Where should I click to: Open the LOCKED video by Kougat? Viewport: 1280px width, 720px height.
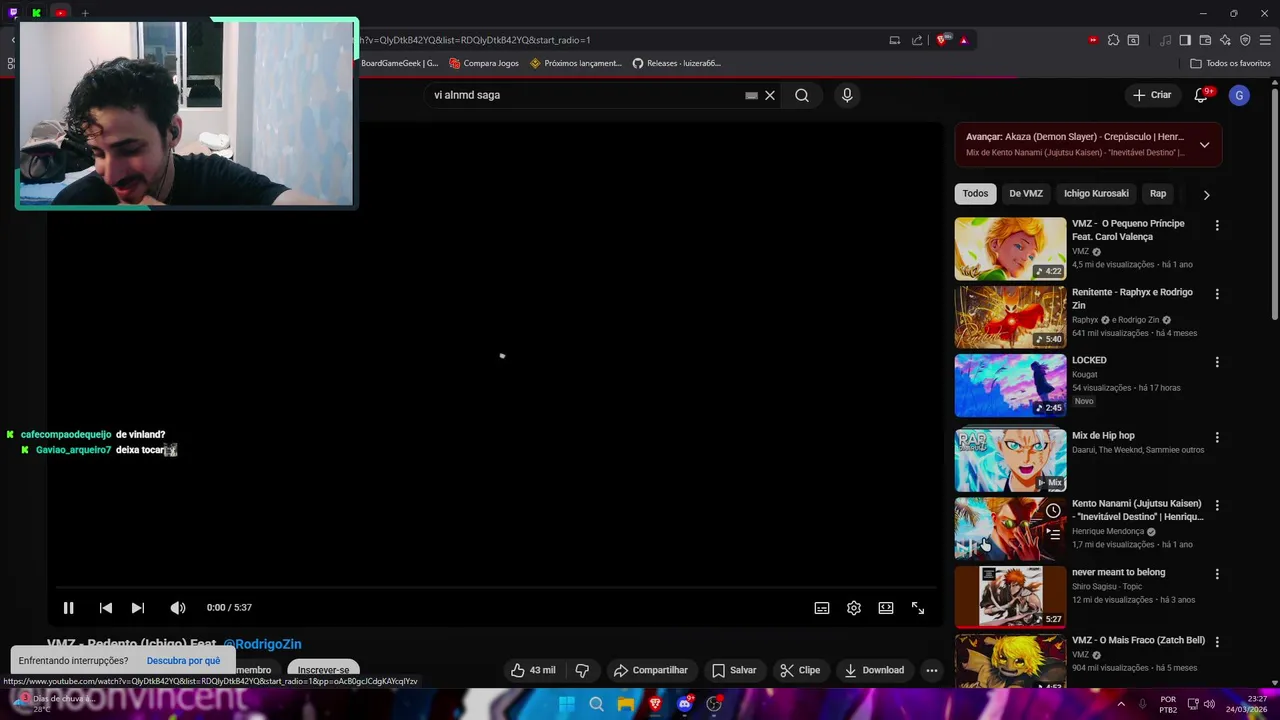1010,385
